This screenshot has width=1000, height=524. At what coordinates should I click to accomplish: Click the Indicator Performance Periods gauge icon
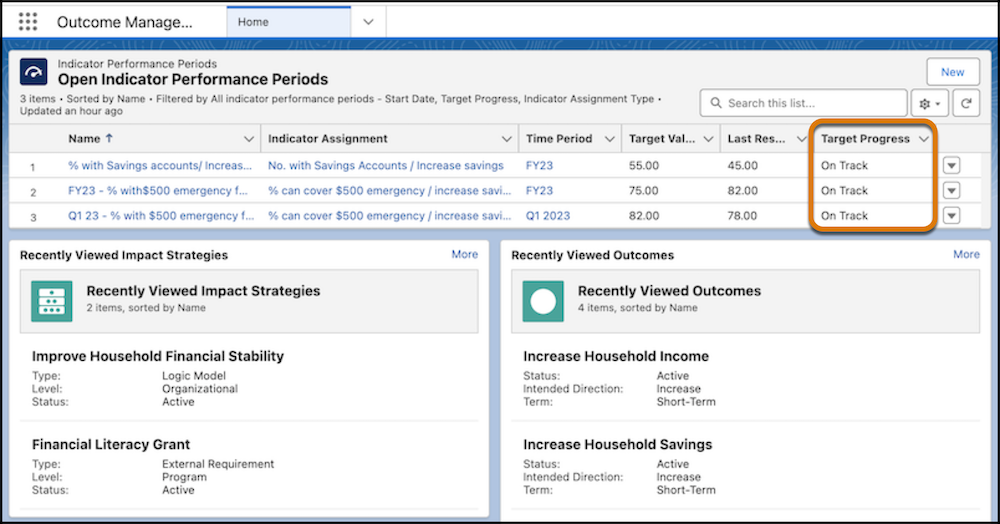[33, 72]
